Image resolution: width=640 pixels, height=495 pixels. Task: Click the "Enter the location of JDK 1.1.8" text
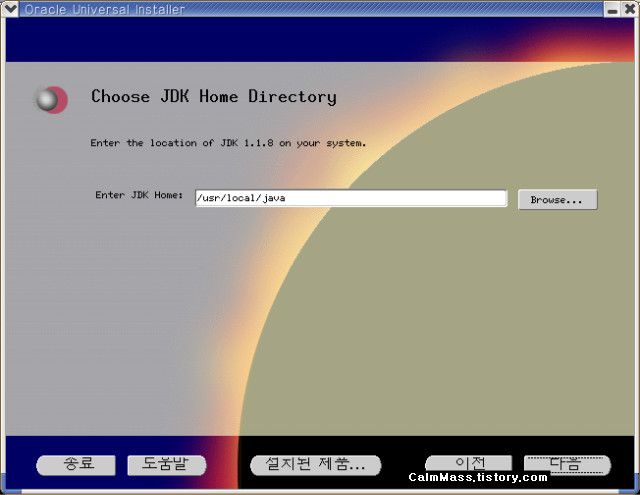click(x=182, y=143)
